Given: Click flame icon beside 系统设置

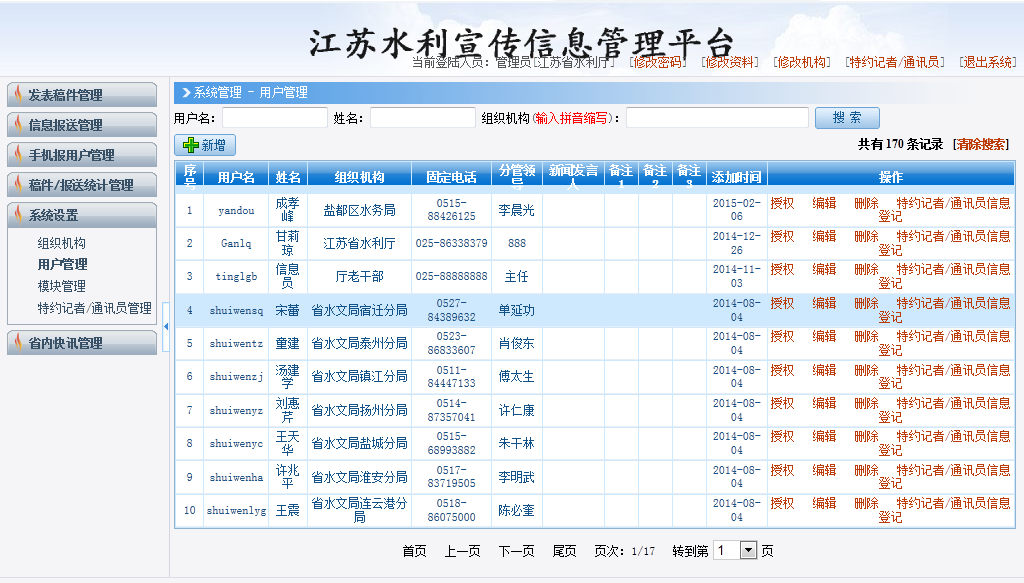Looking at the screenshot, I should pyautogui.click(x=18, y=215).
